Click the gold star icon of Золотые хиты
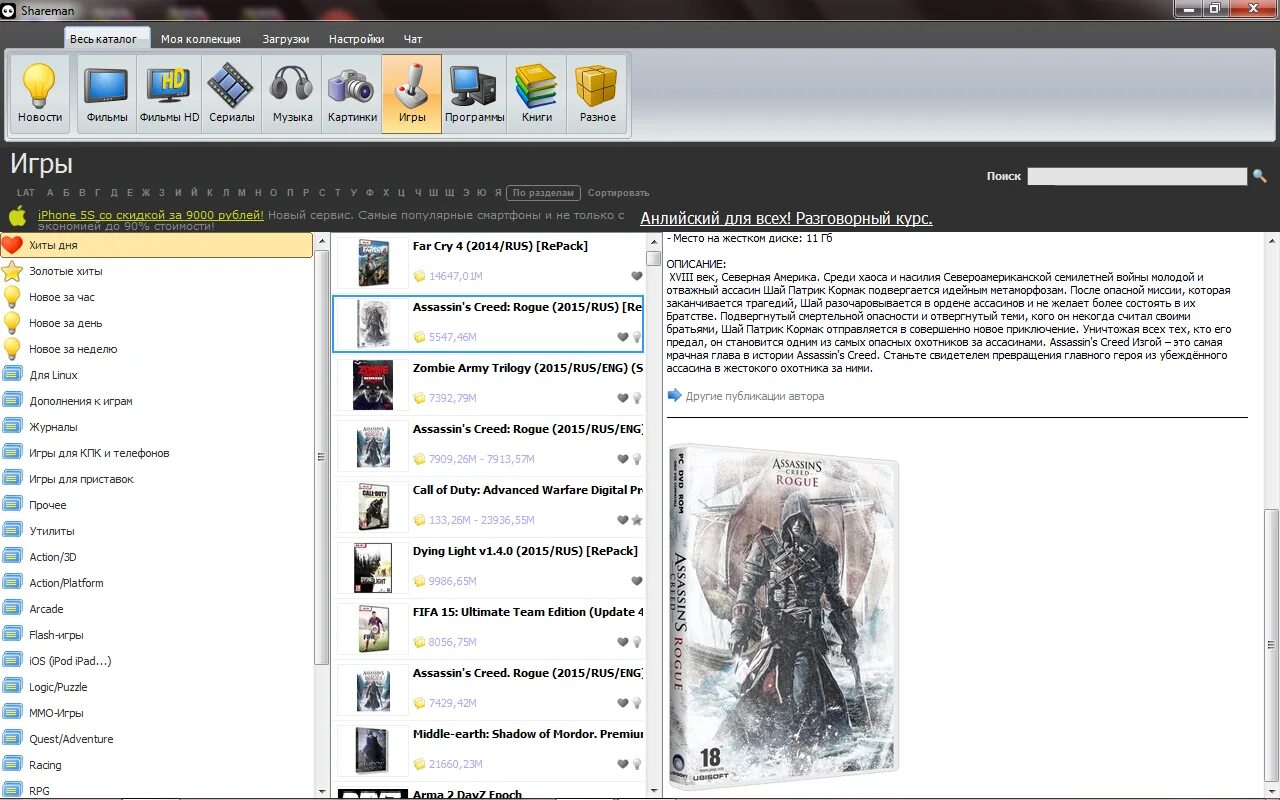1280x800 pixels. pos(12,271)
